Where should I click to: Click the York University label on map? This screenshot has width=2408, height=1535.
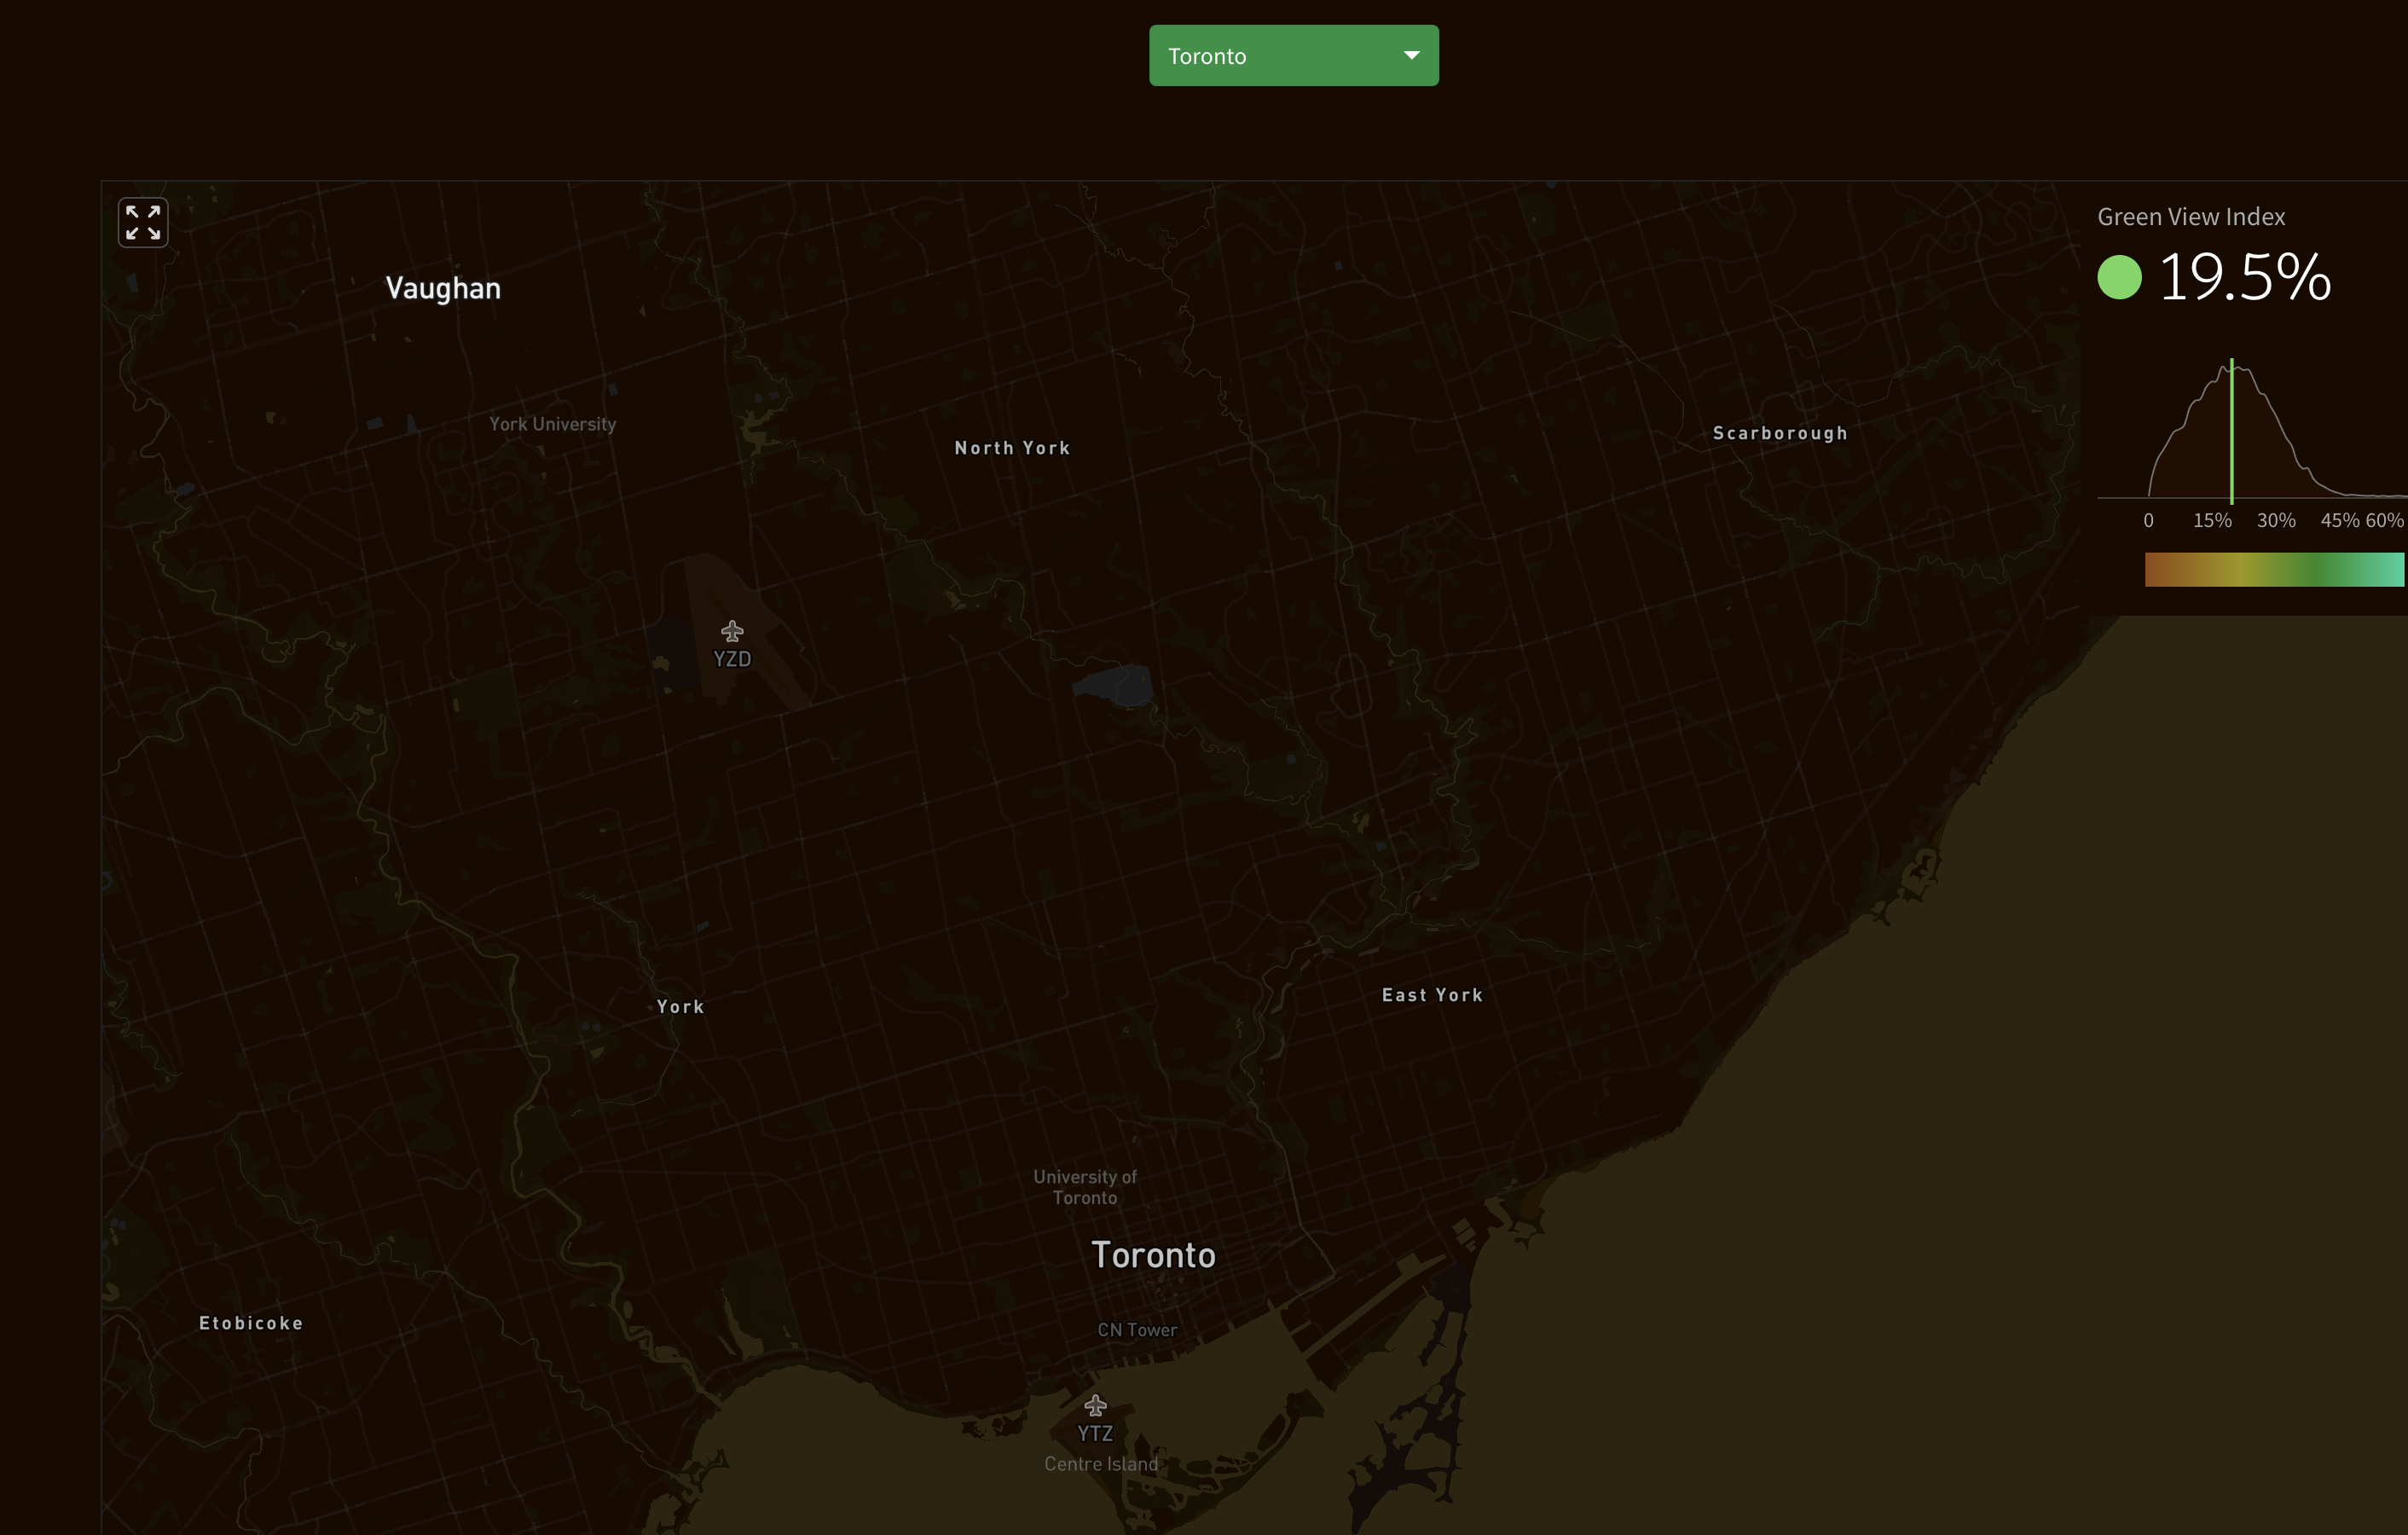[552, 424]
